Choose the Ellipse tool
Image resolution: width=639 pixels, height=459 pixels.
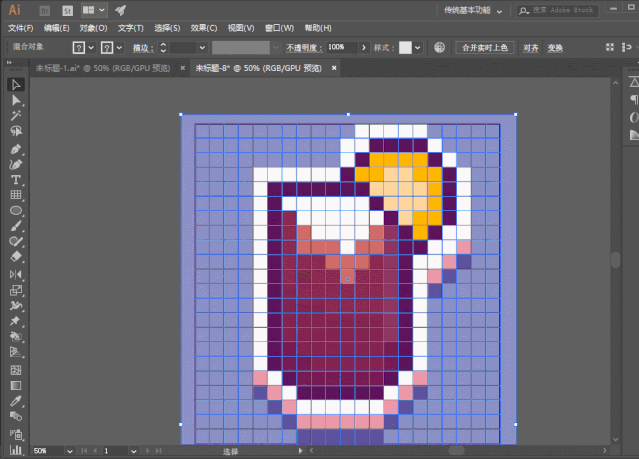[x=16, y=211]
